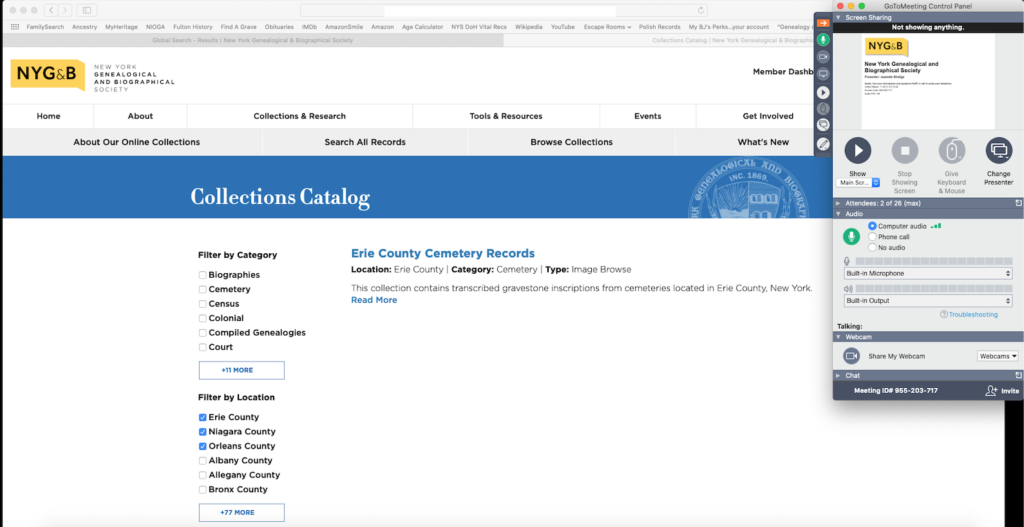Image resolution: width=1024 pixels, height=527 pixels.
Task: Switch to Global Search Results tab
Action: (253, 40)
